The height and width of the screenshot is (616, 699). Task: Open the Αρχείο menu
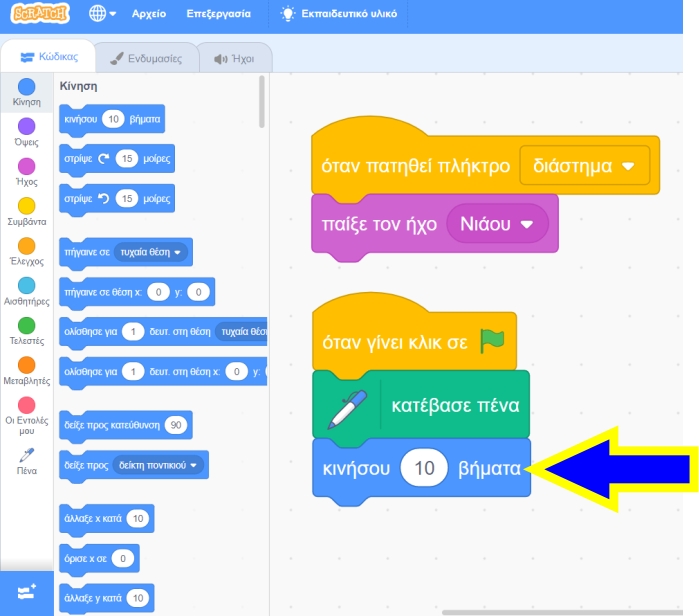pos(148,15)
